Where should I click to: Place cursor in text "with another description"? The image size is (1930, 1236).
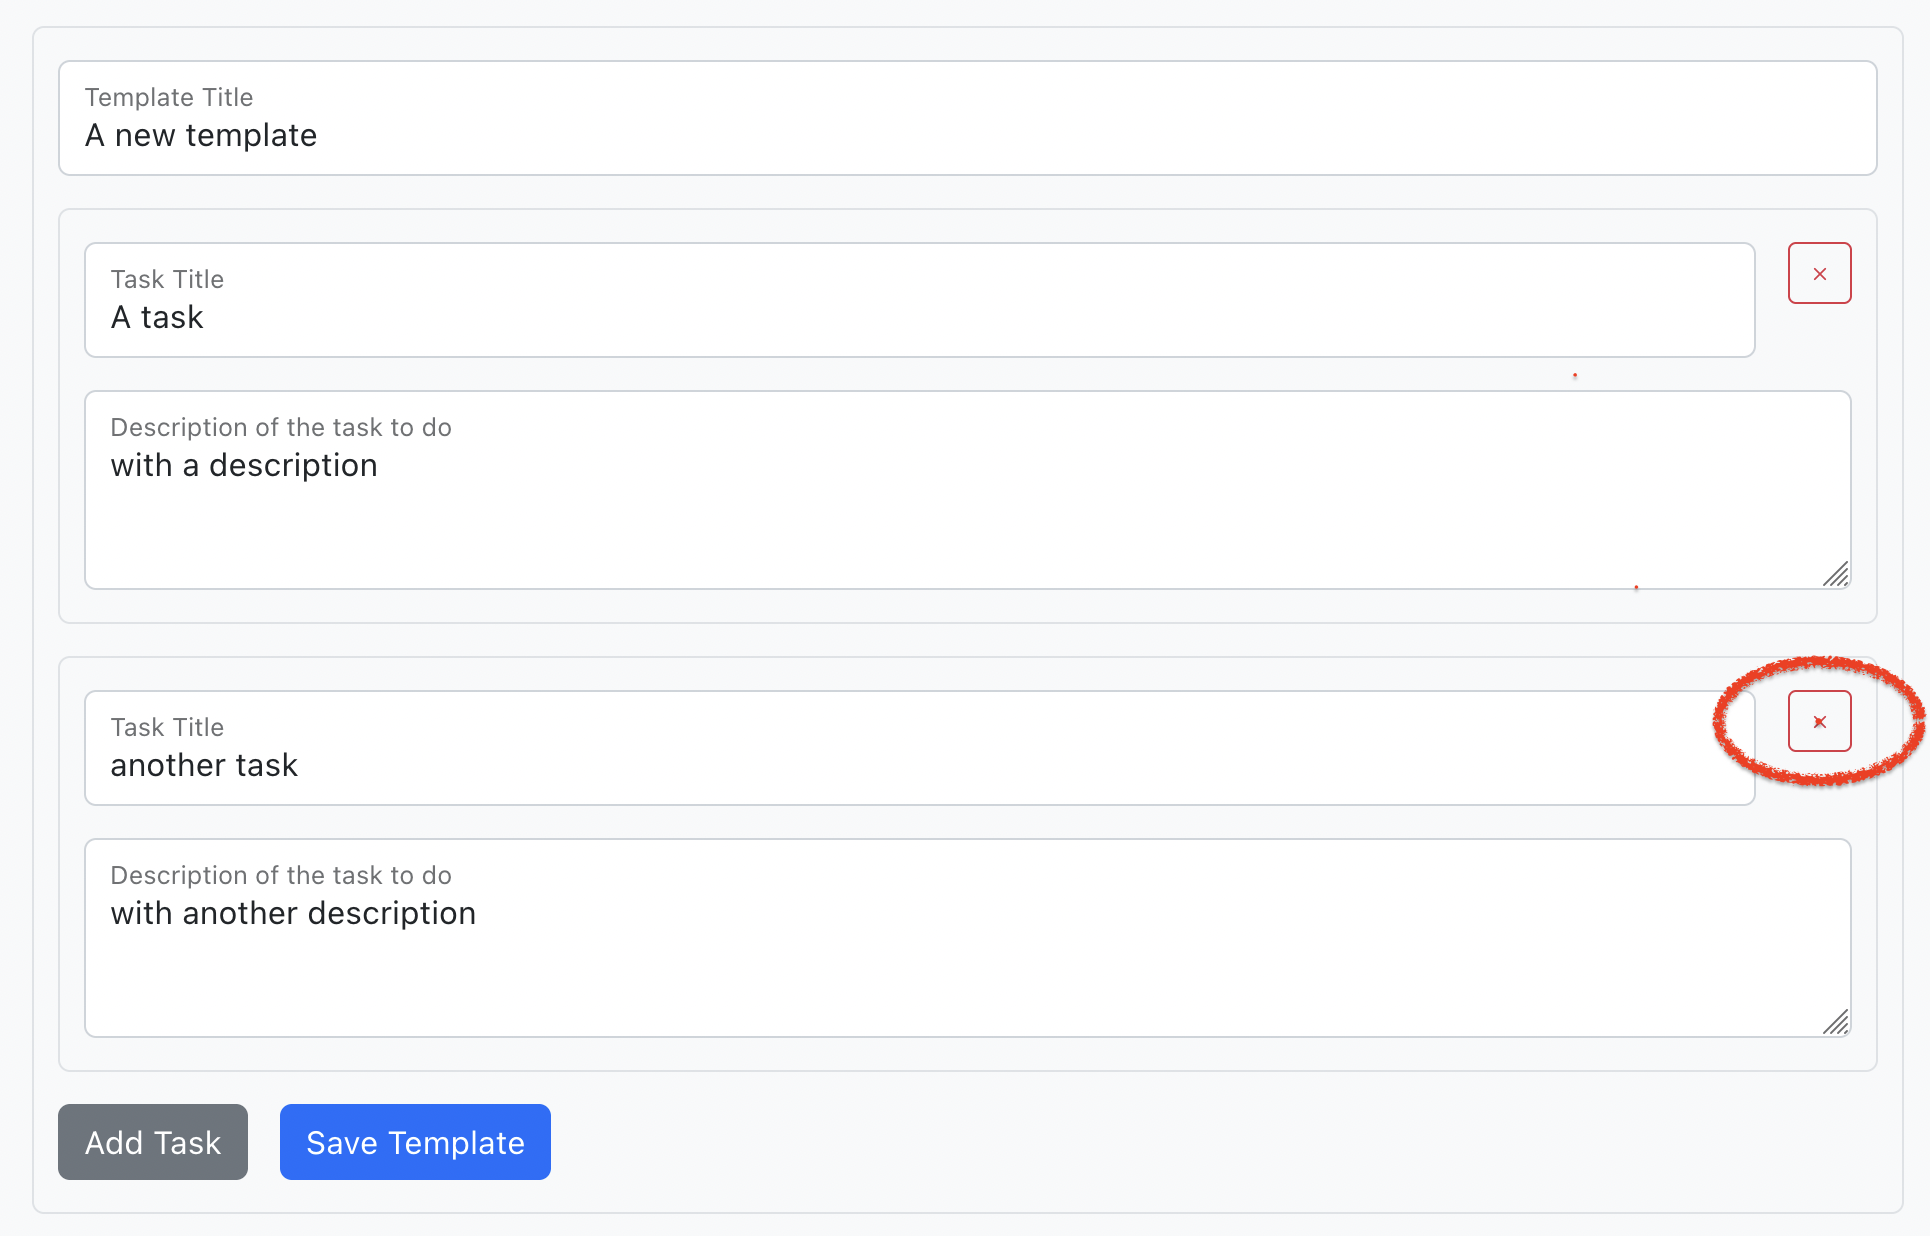coord(293,914)
